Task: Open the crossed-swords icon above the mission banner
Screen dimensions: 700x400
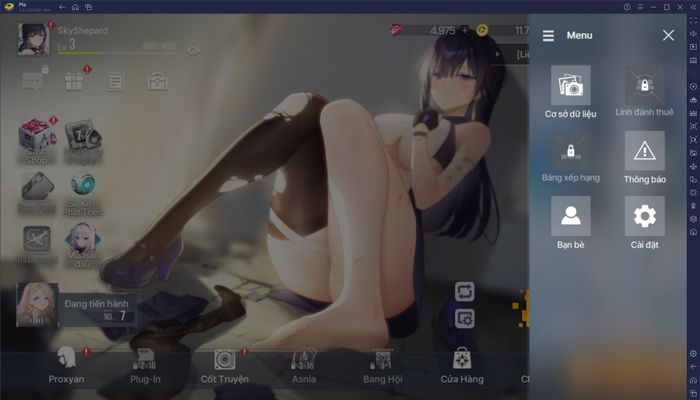Action: [x=37, y=244]
